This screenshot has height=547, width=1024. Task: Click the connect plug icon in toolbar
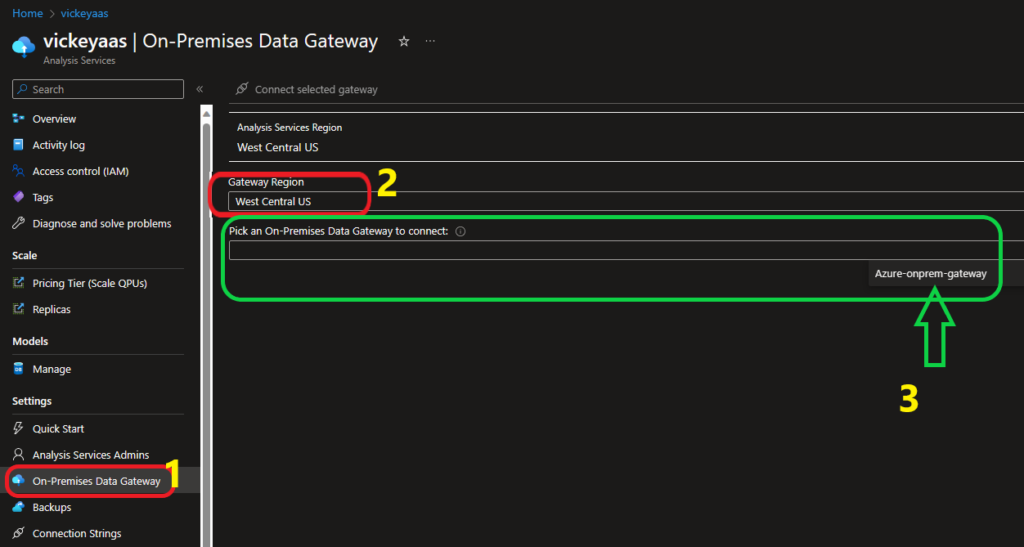(242, 89)
